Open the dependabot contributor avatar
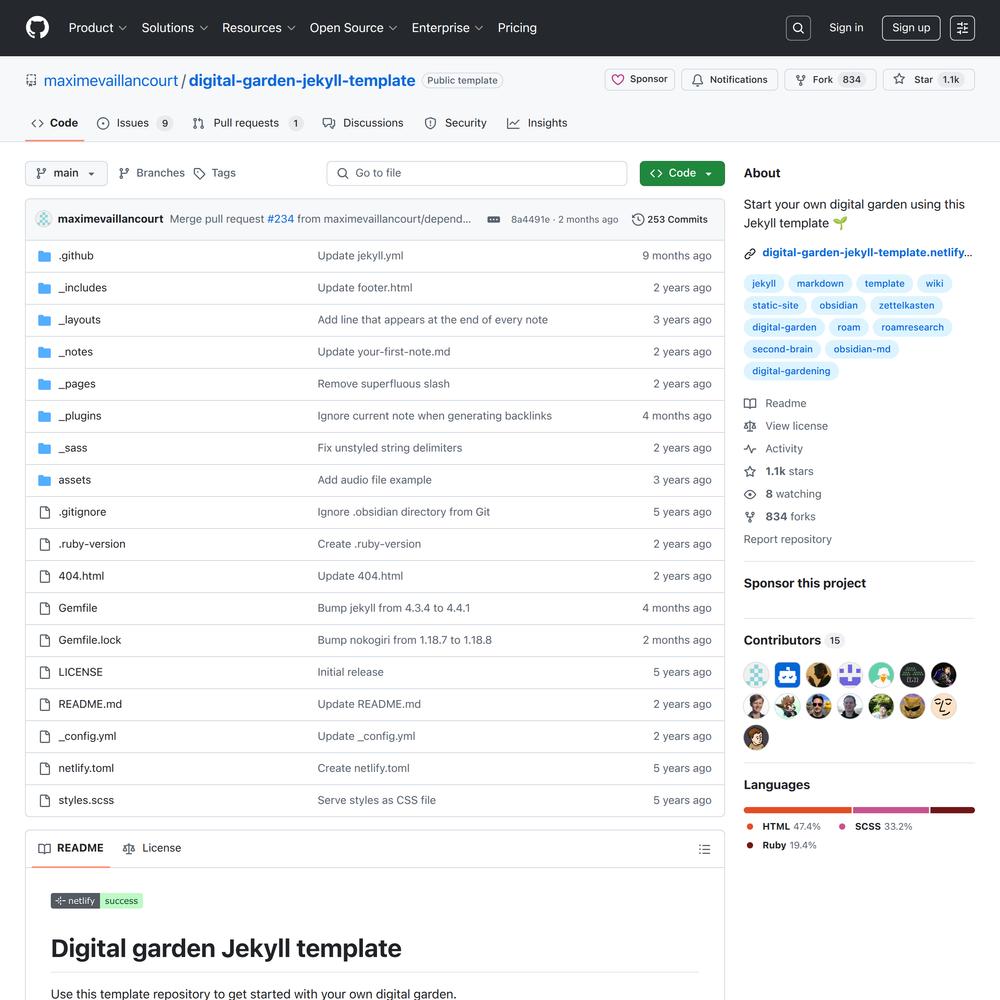The image size is (1000, 1000). click(787, 675)
